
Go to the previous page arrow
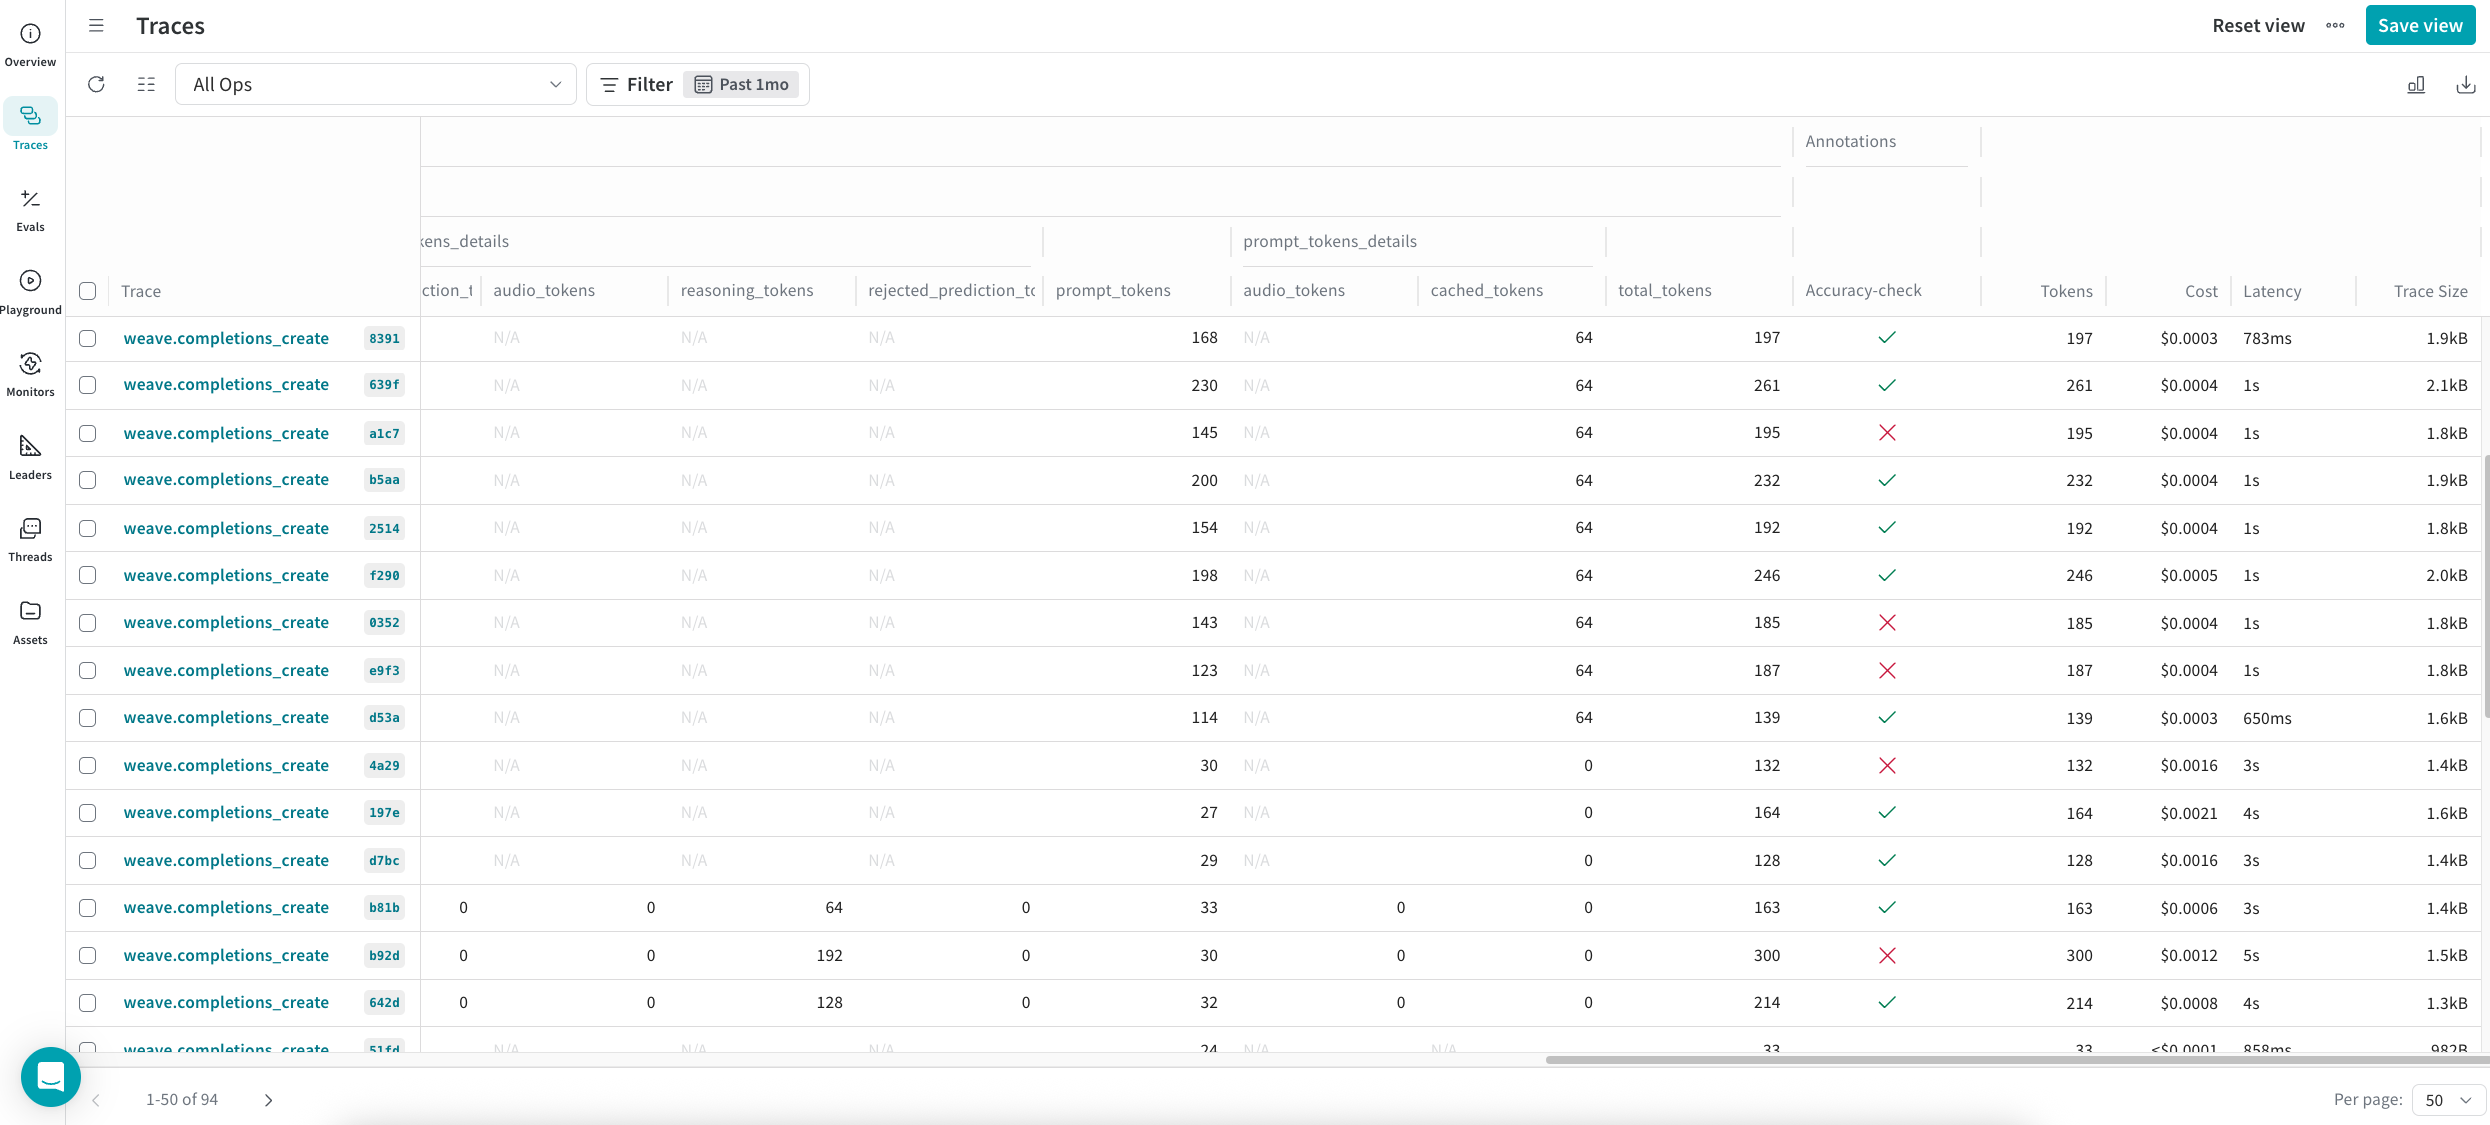pos(96,1100)
